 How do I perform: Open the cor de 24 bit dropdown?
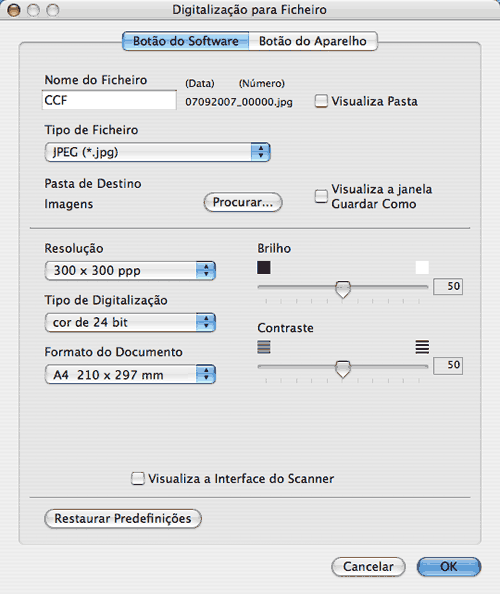tap(130, 322)
